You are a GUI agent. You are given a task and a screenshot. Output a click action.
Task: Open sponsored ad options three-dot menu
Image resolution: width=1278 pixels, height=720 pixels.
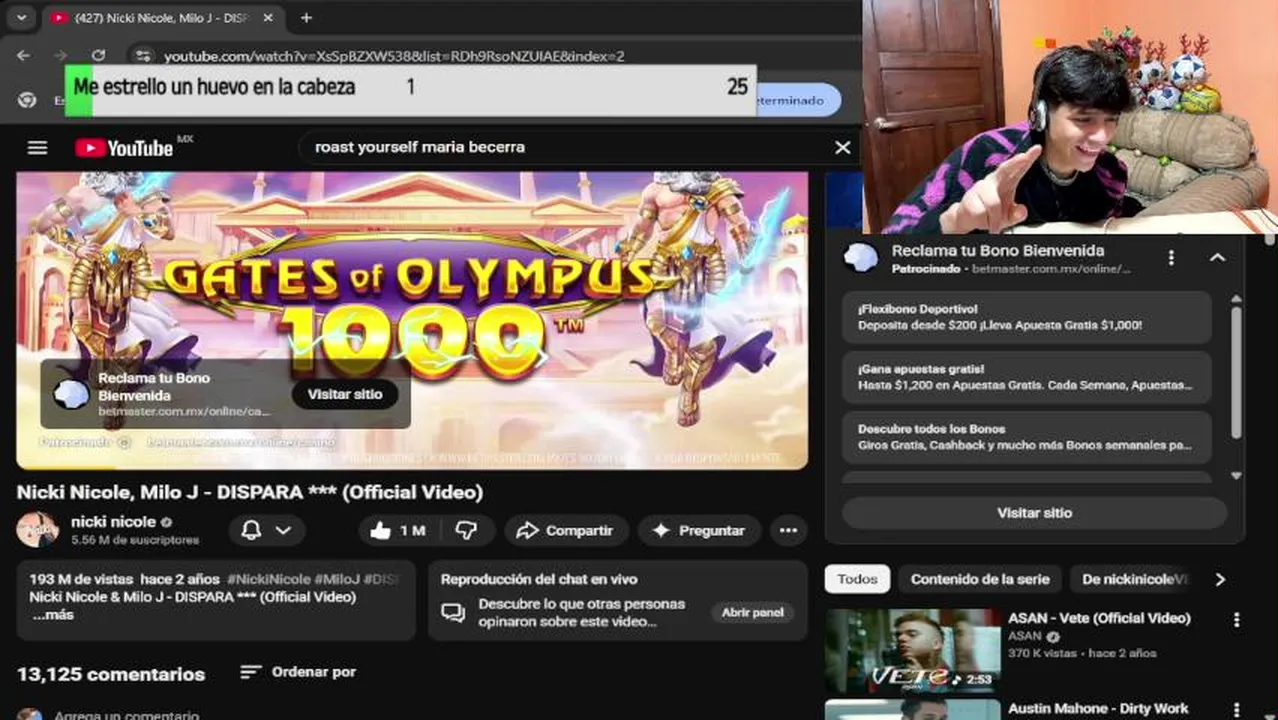point(1171,258)
